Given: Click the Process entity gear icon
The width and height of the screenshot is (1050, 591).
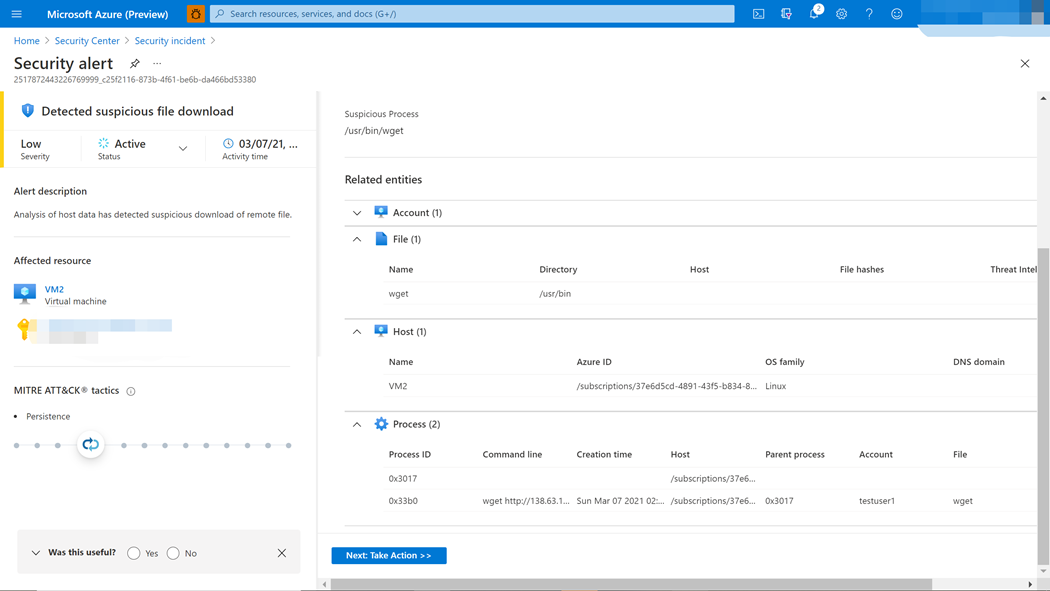Looking at the screenshot, I should pyautogui.click(x=381, y=424).
